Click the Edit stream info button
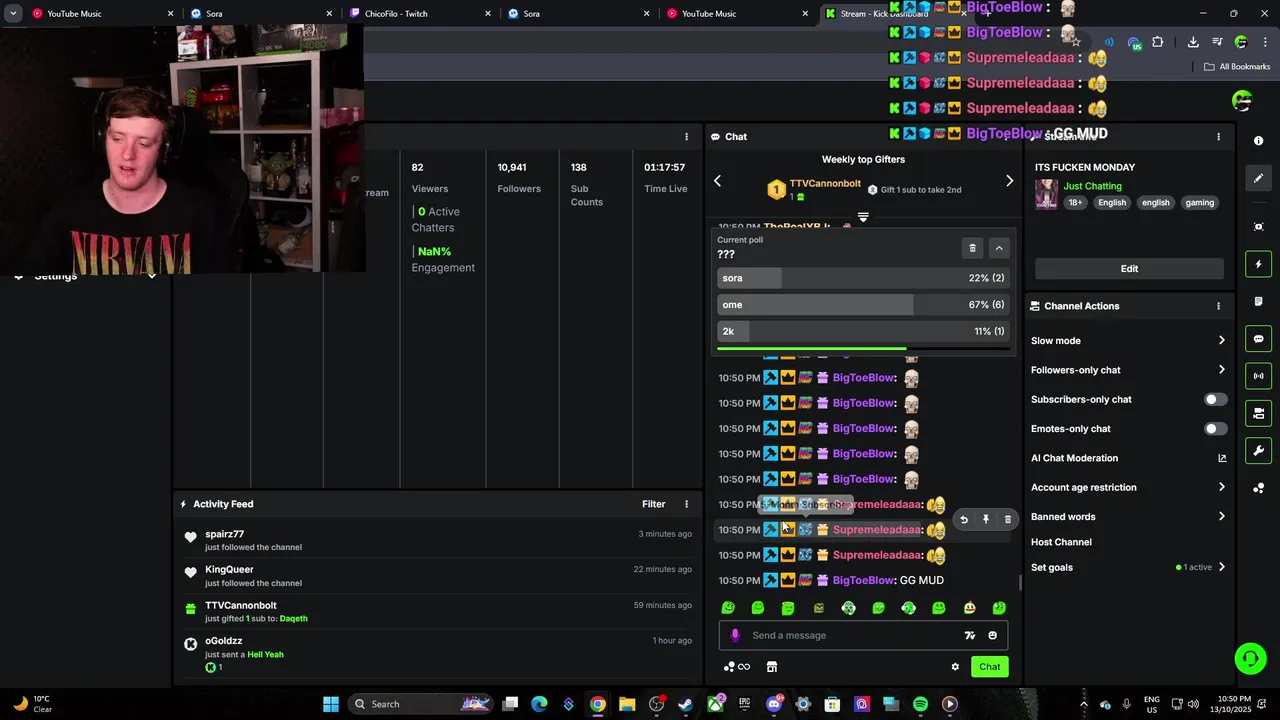The image size is (1280, 720). [1129, 268]
